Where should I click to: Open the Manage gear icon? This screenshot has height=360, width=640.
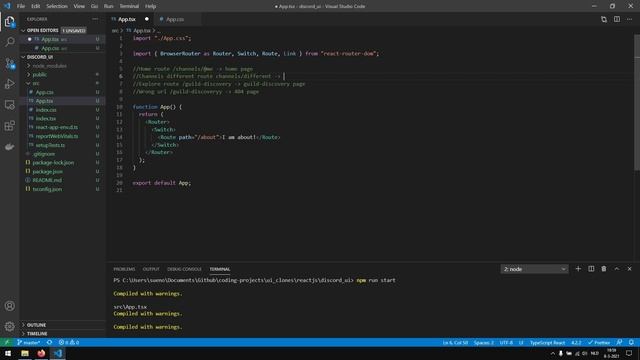coord(9,326)
